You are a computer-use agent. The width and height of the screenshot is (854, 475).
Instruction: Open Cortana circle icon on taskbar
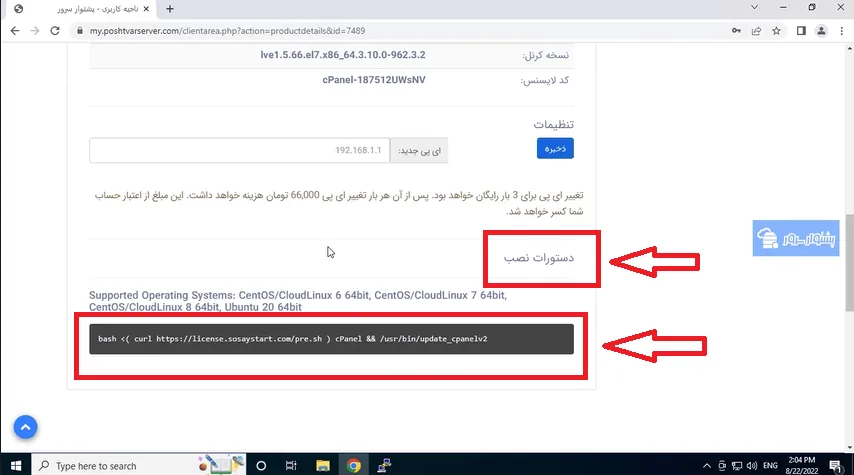click(x=261, y=466)
